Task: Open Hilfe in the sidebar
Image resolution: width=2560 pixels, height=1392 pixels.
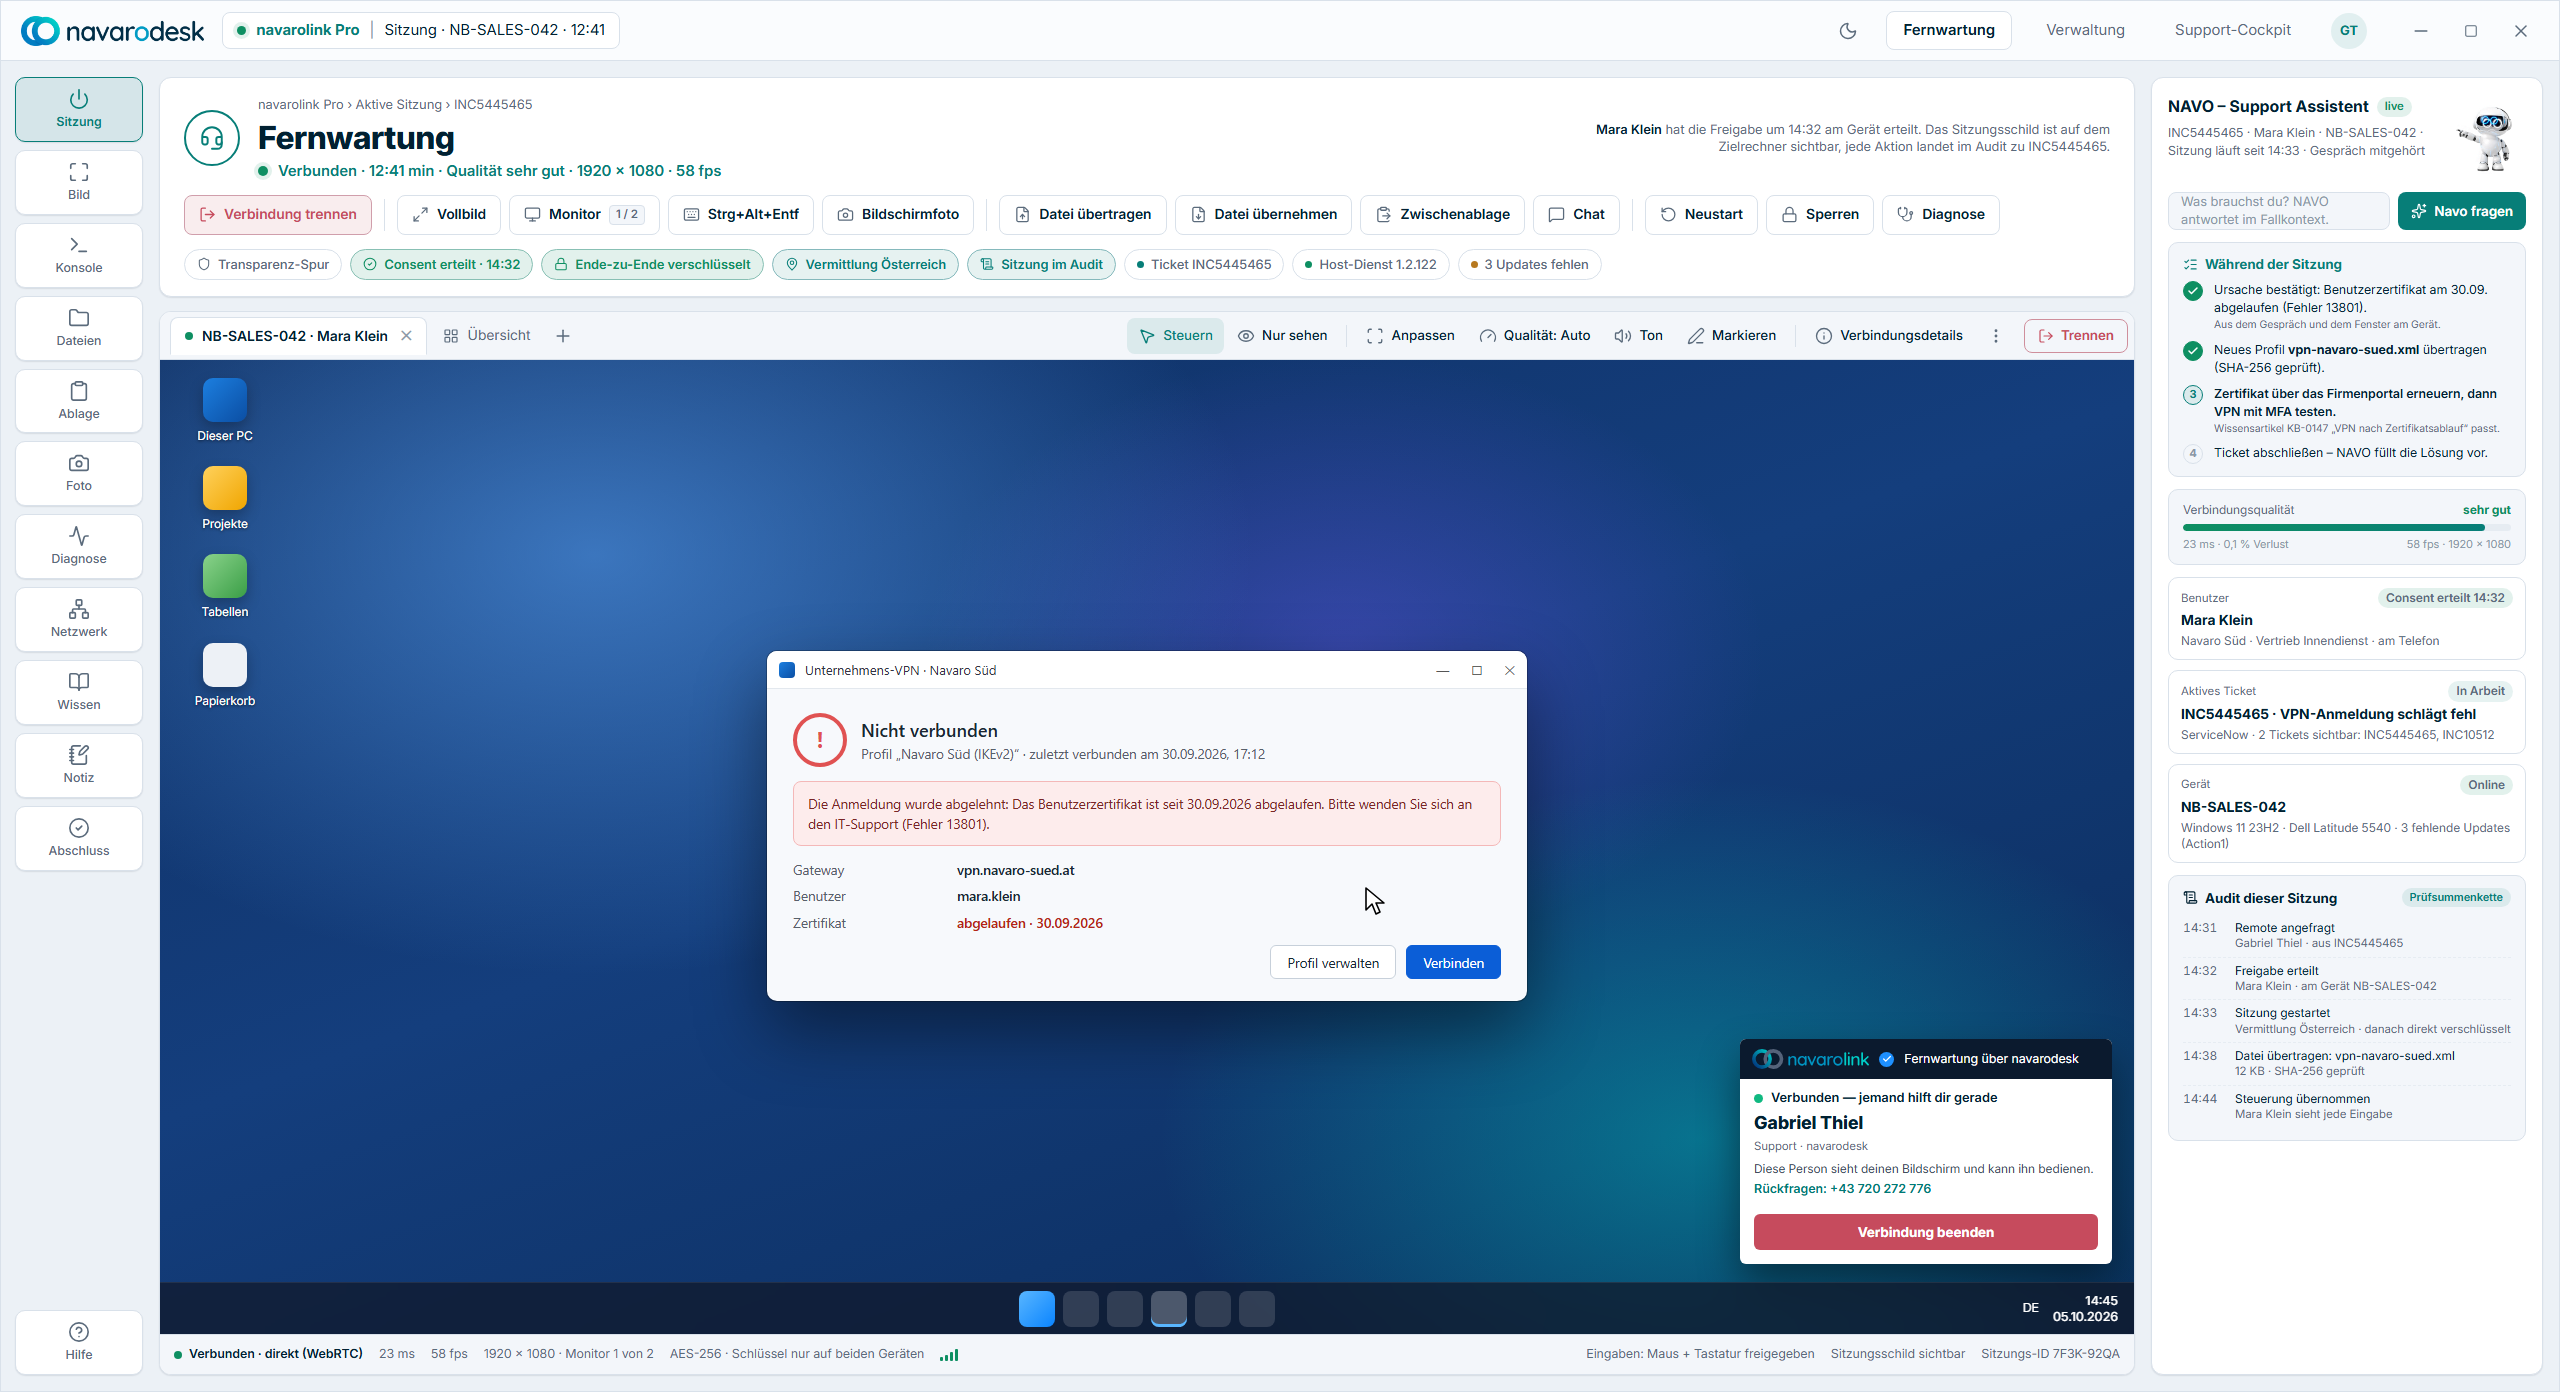Action: 79,1342
